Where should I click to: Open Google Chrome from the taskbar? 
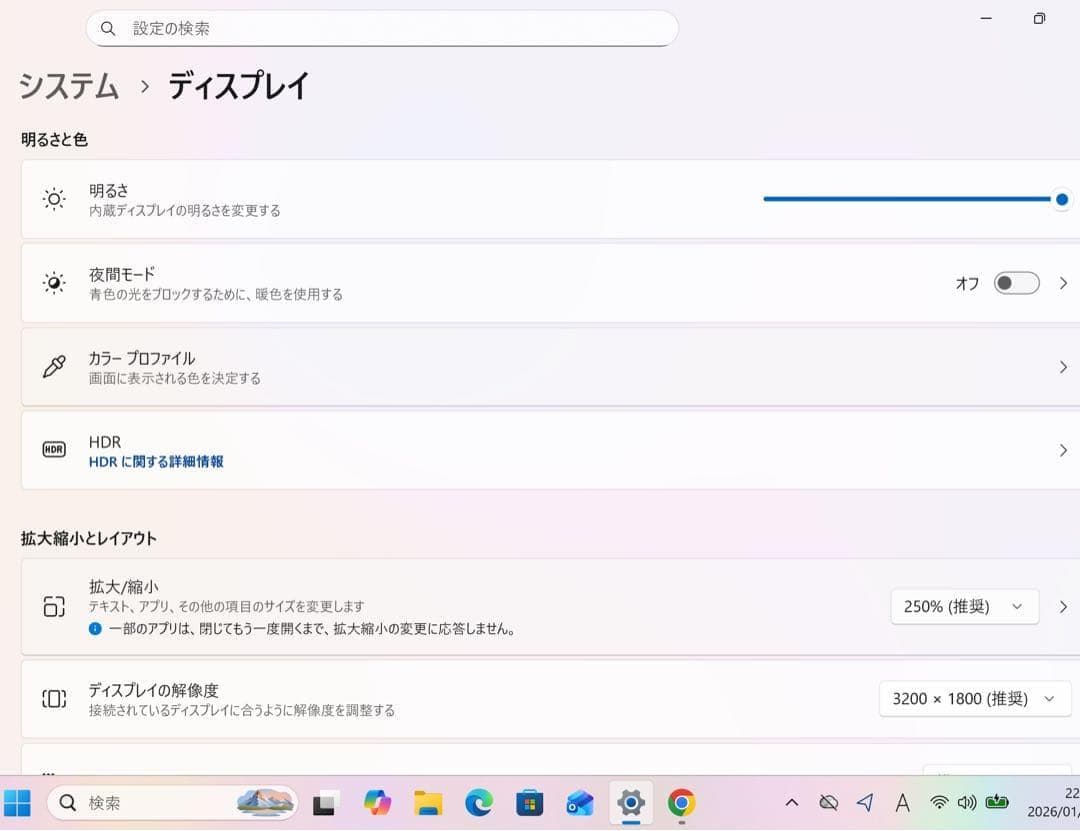click(x=681, y=803)
